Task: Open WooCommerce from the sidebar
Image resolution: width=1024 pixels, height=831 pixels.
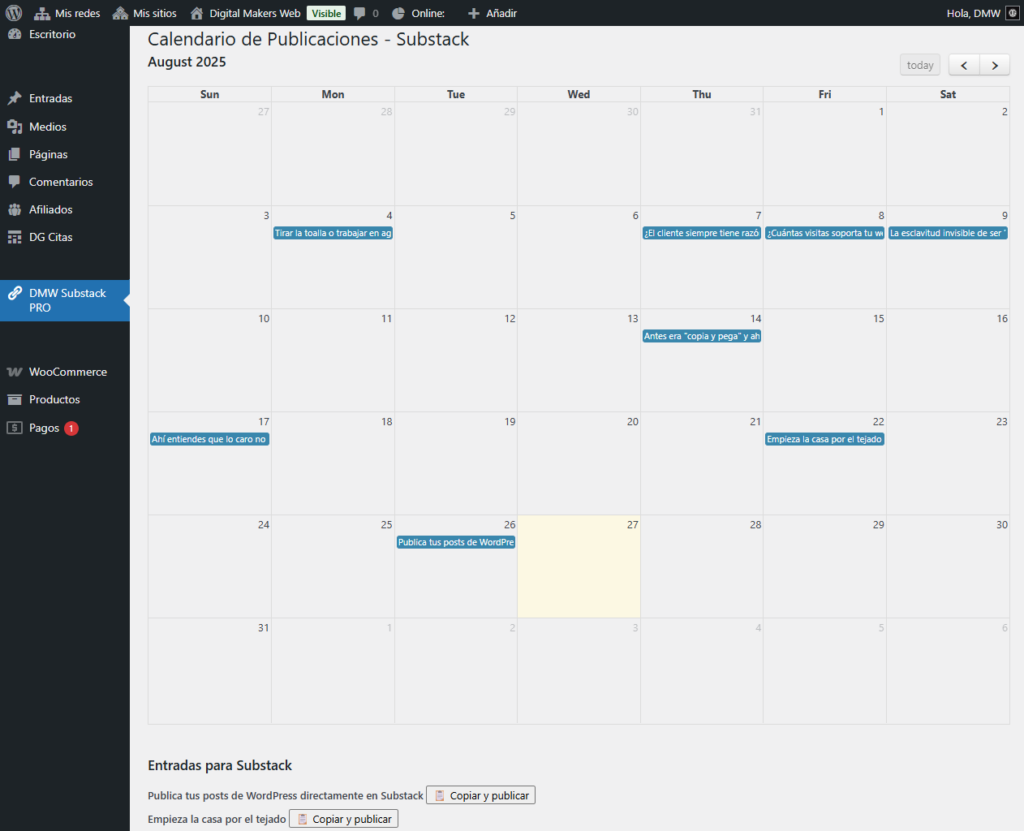Action: coord(67,372)
